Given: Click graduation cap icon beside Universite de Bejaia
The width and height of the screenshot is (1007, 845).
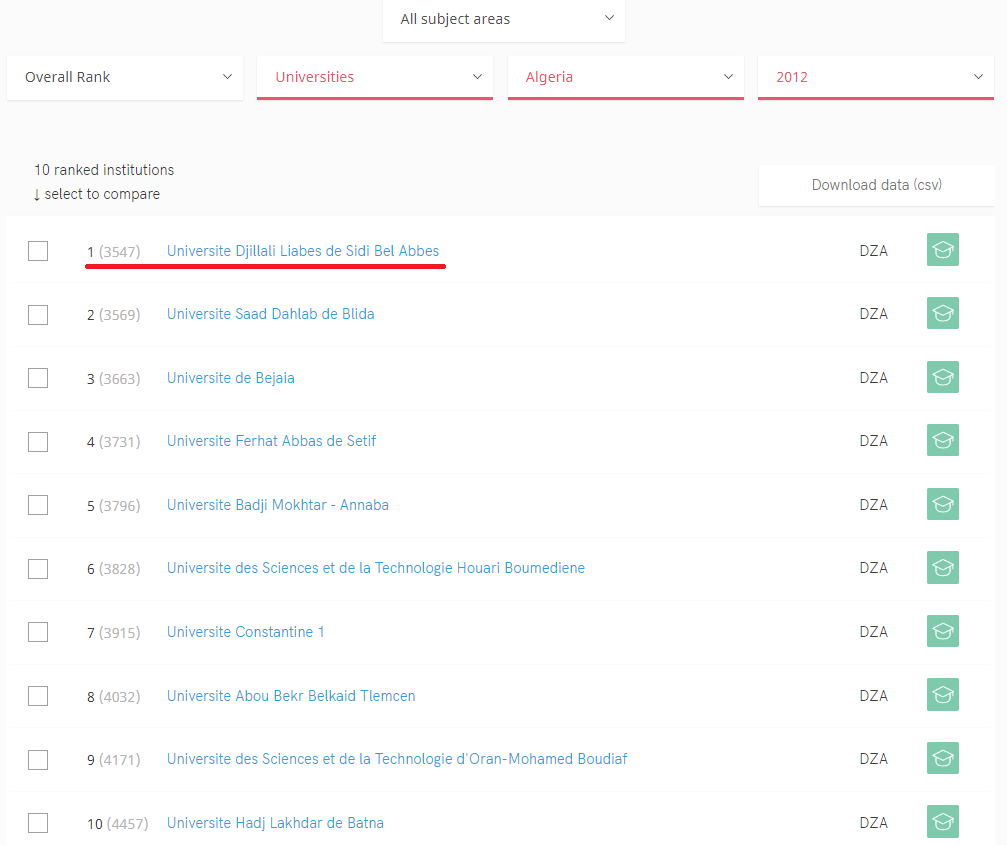Looking at the screenshot, I should [942, 377].
